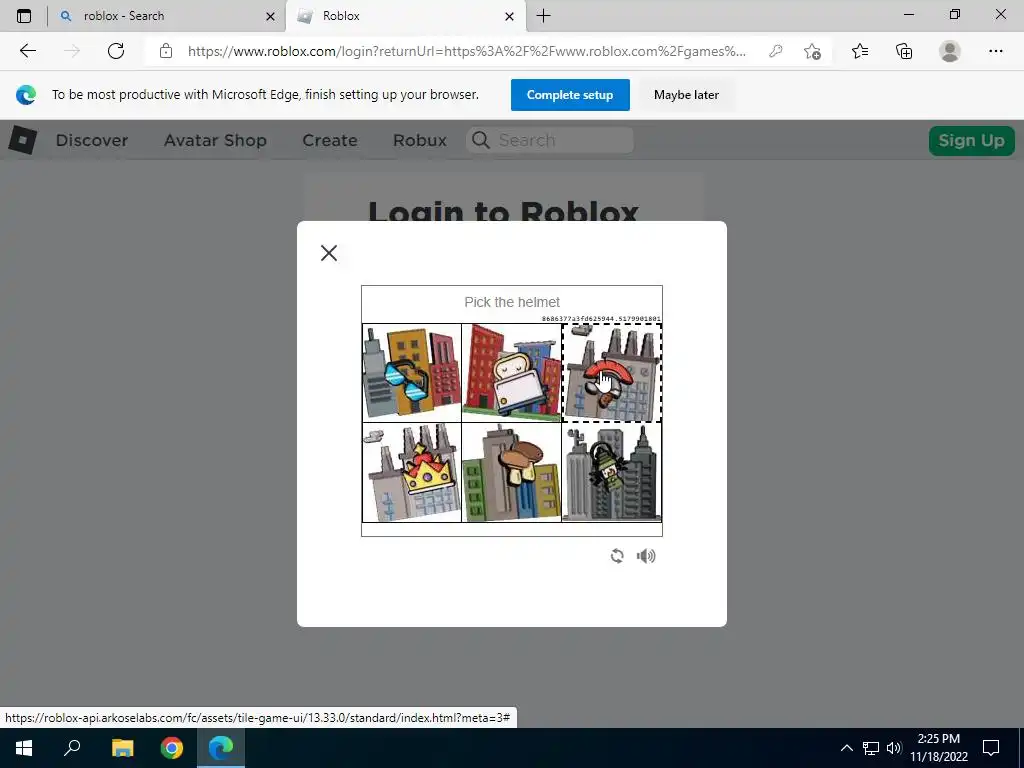Viewport: 1024px width, 768px height.
Task: Reload the current page
Action: pyautogui.click(x=116, y=51)
